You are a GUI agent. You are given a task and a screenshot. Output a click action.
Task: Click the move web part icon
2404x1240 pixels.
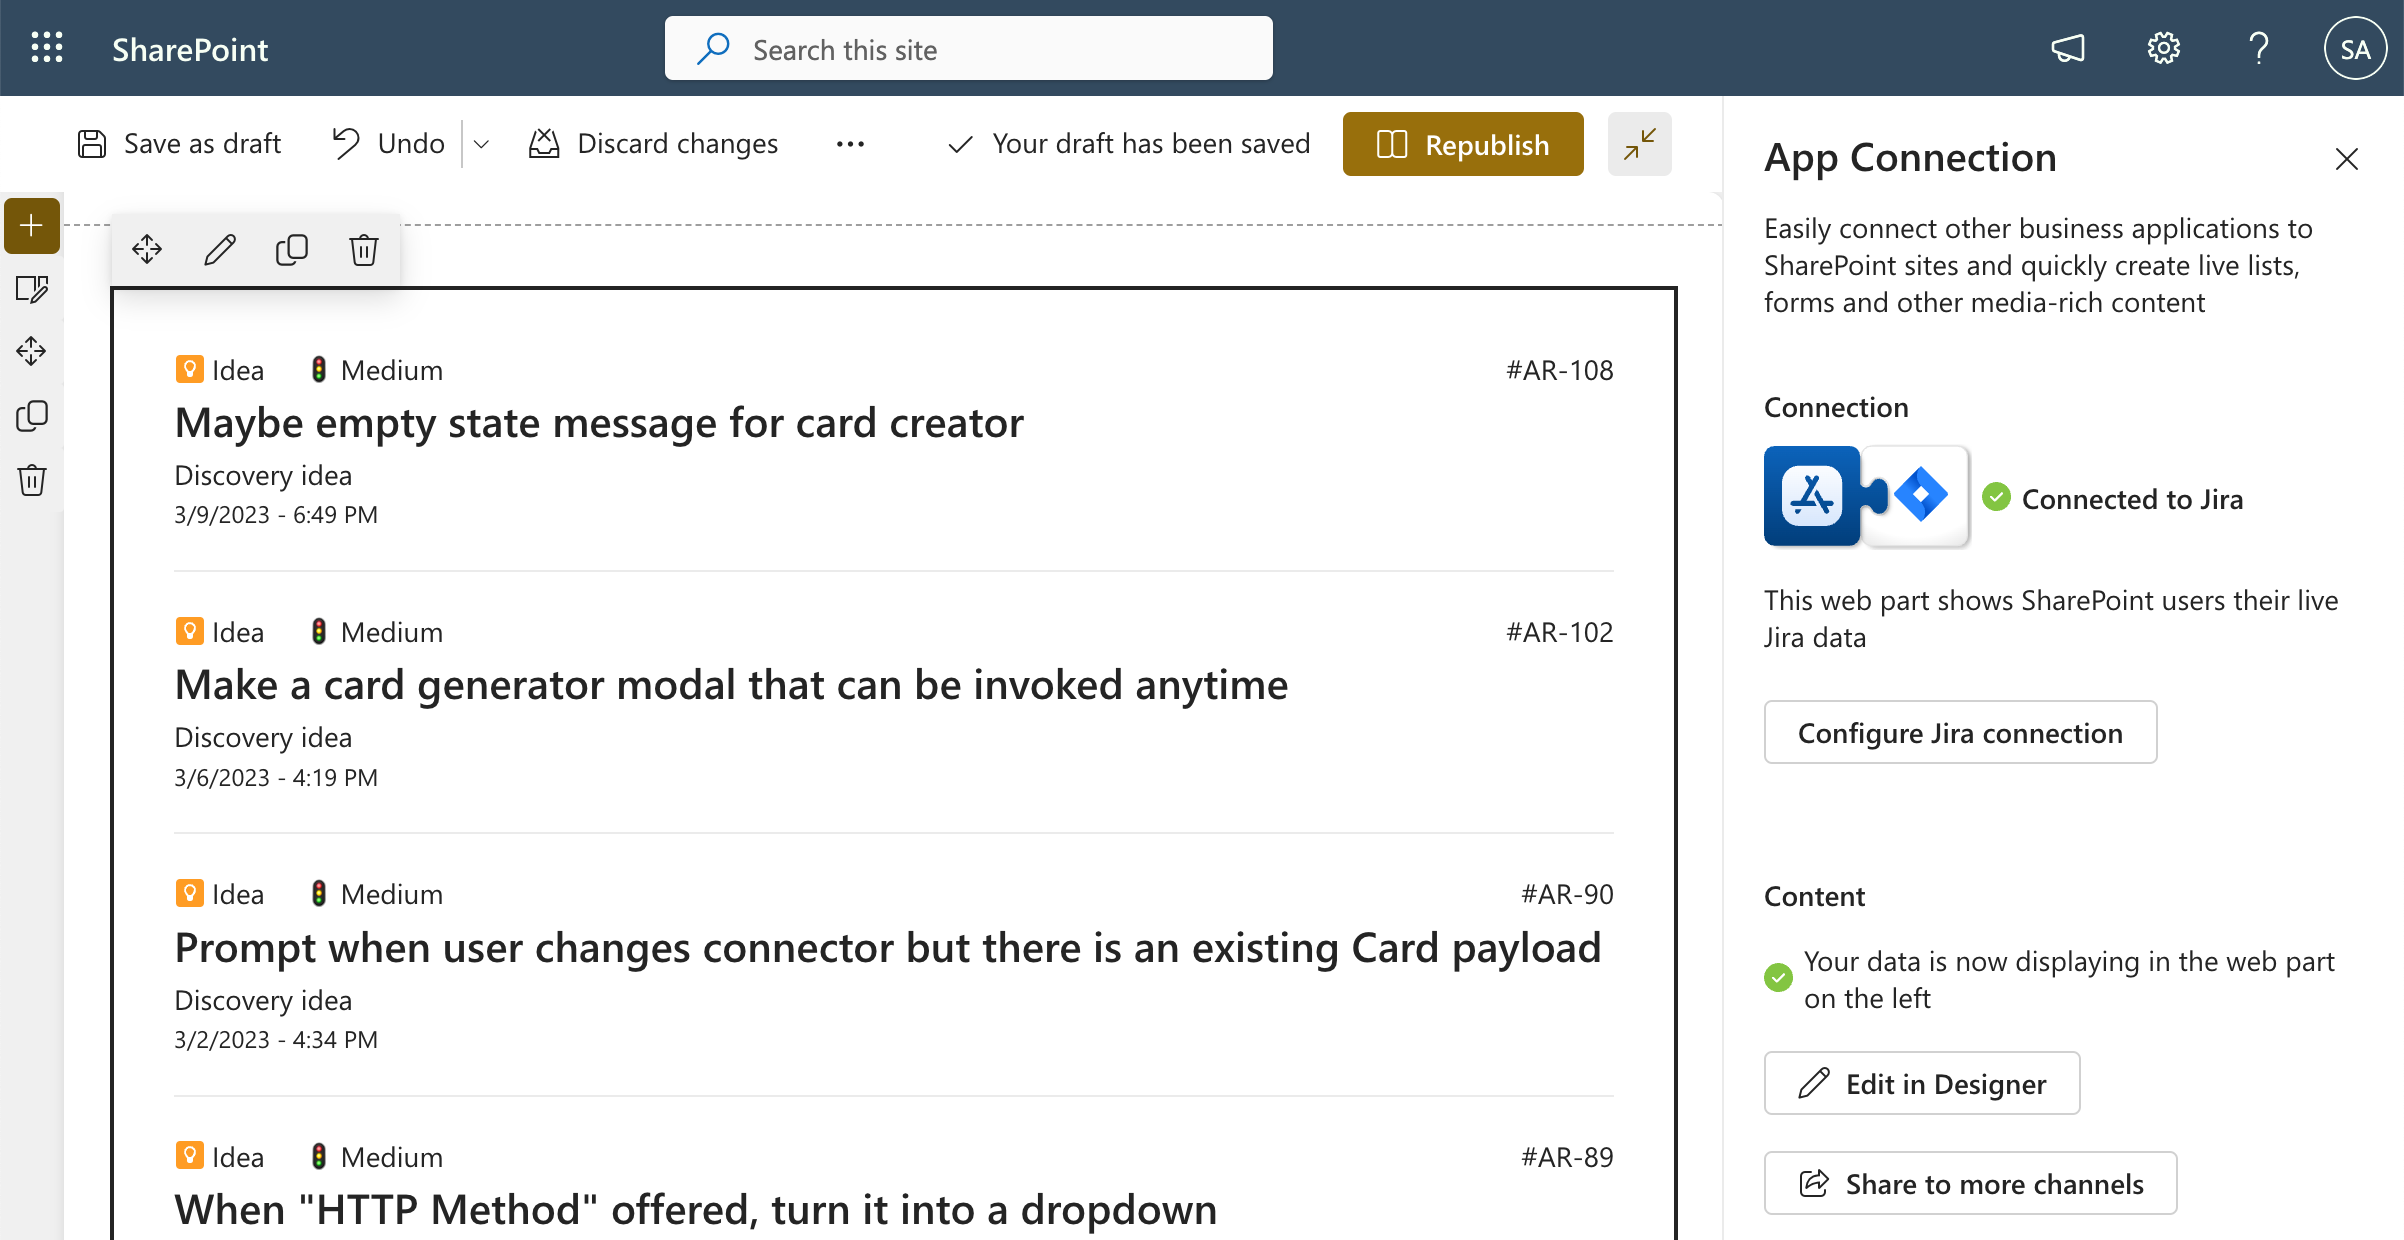point(147,249)
